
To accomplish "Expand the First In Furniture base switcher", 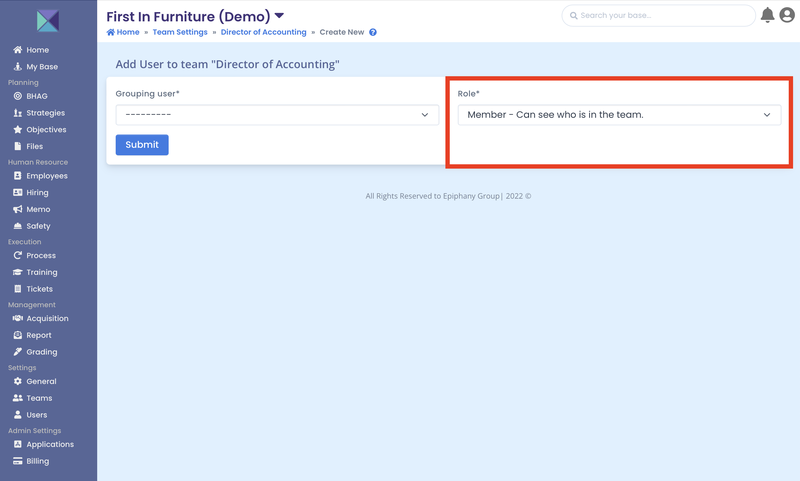I will [279, 16].
